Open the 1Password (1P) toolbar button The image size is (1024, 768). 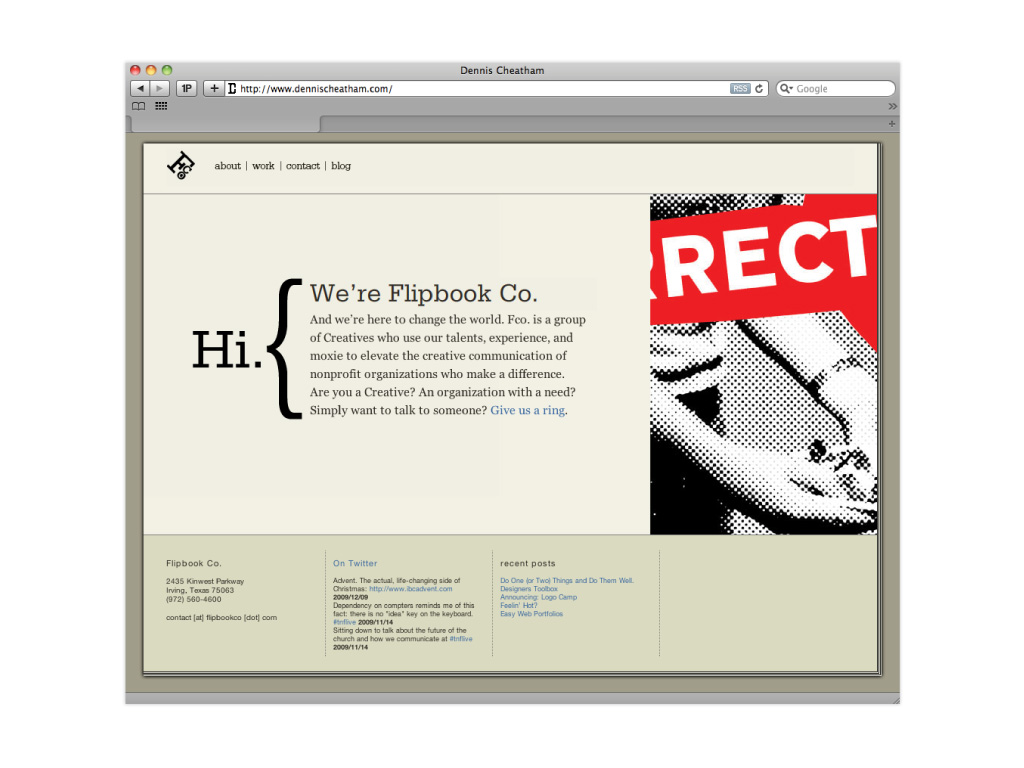[x=187, y=88]
